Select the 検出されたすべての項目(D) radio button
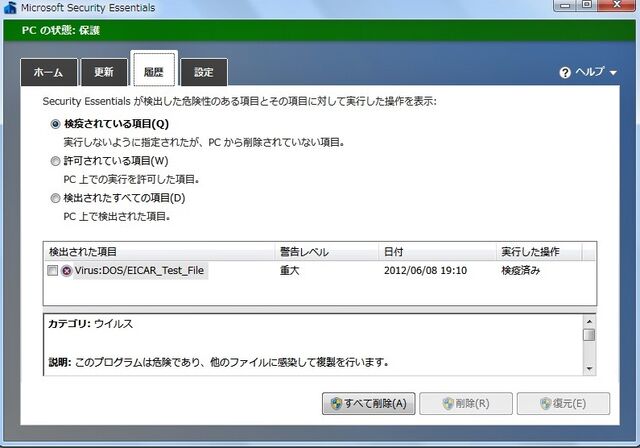This screenshot has height=448, width=640. (55, 198)
